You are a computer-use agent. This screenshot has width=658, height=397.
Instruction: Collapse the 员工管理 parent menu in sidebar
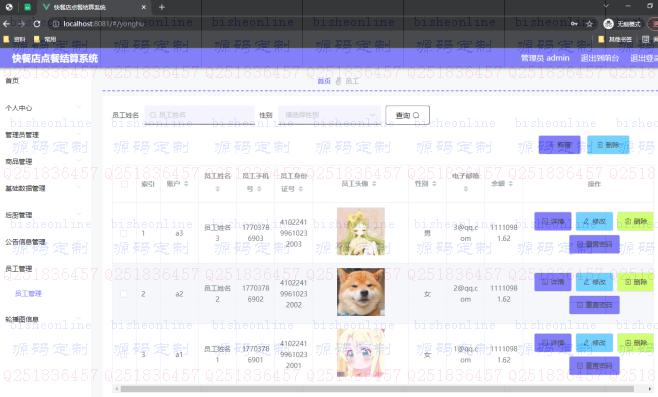click(x=45, y=269)
